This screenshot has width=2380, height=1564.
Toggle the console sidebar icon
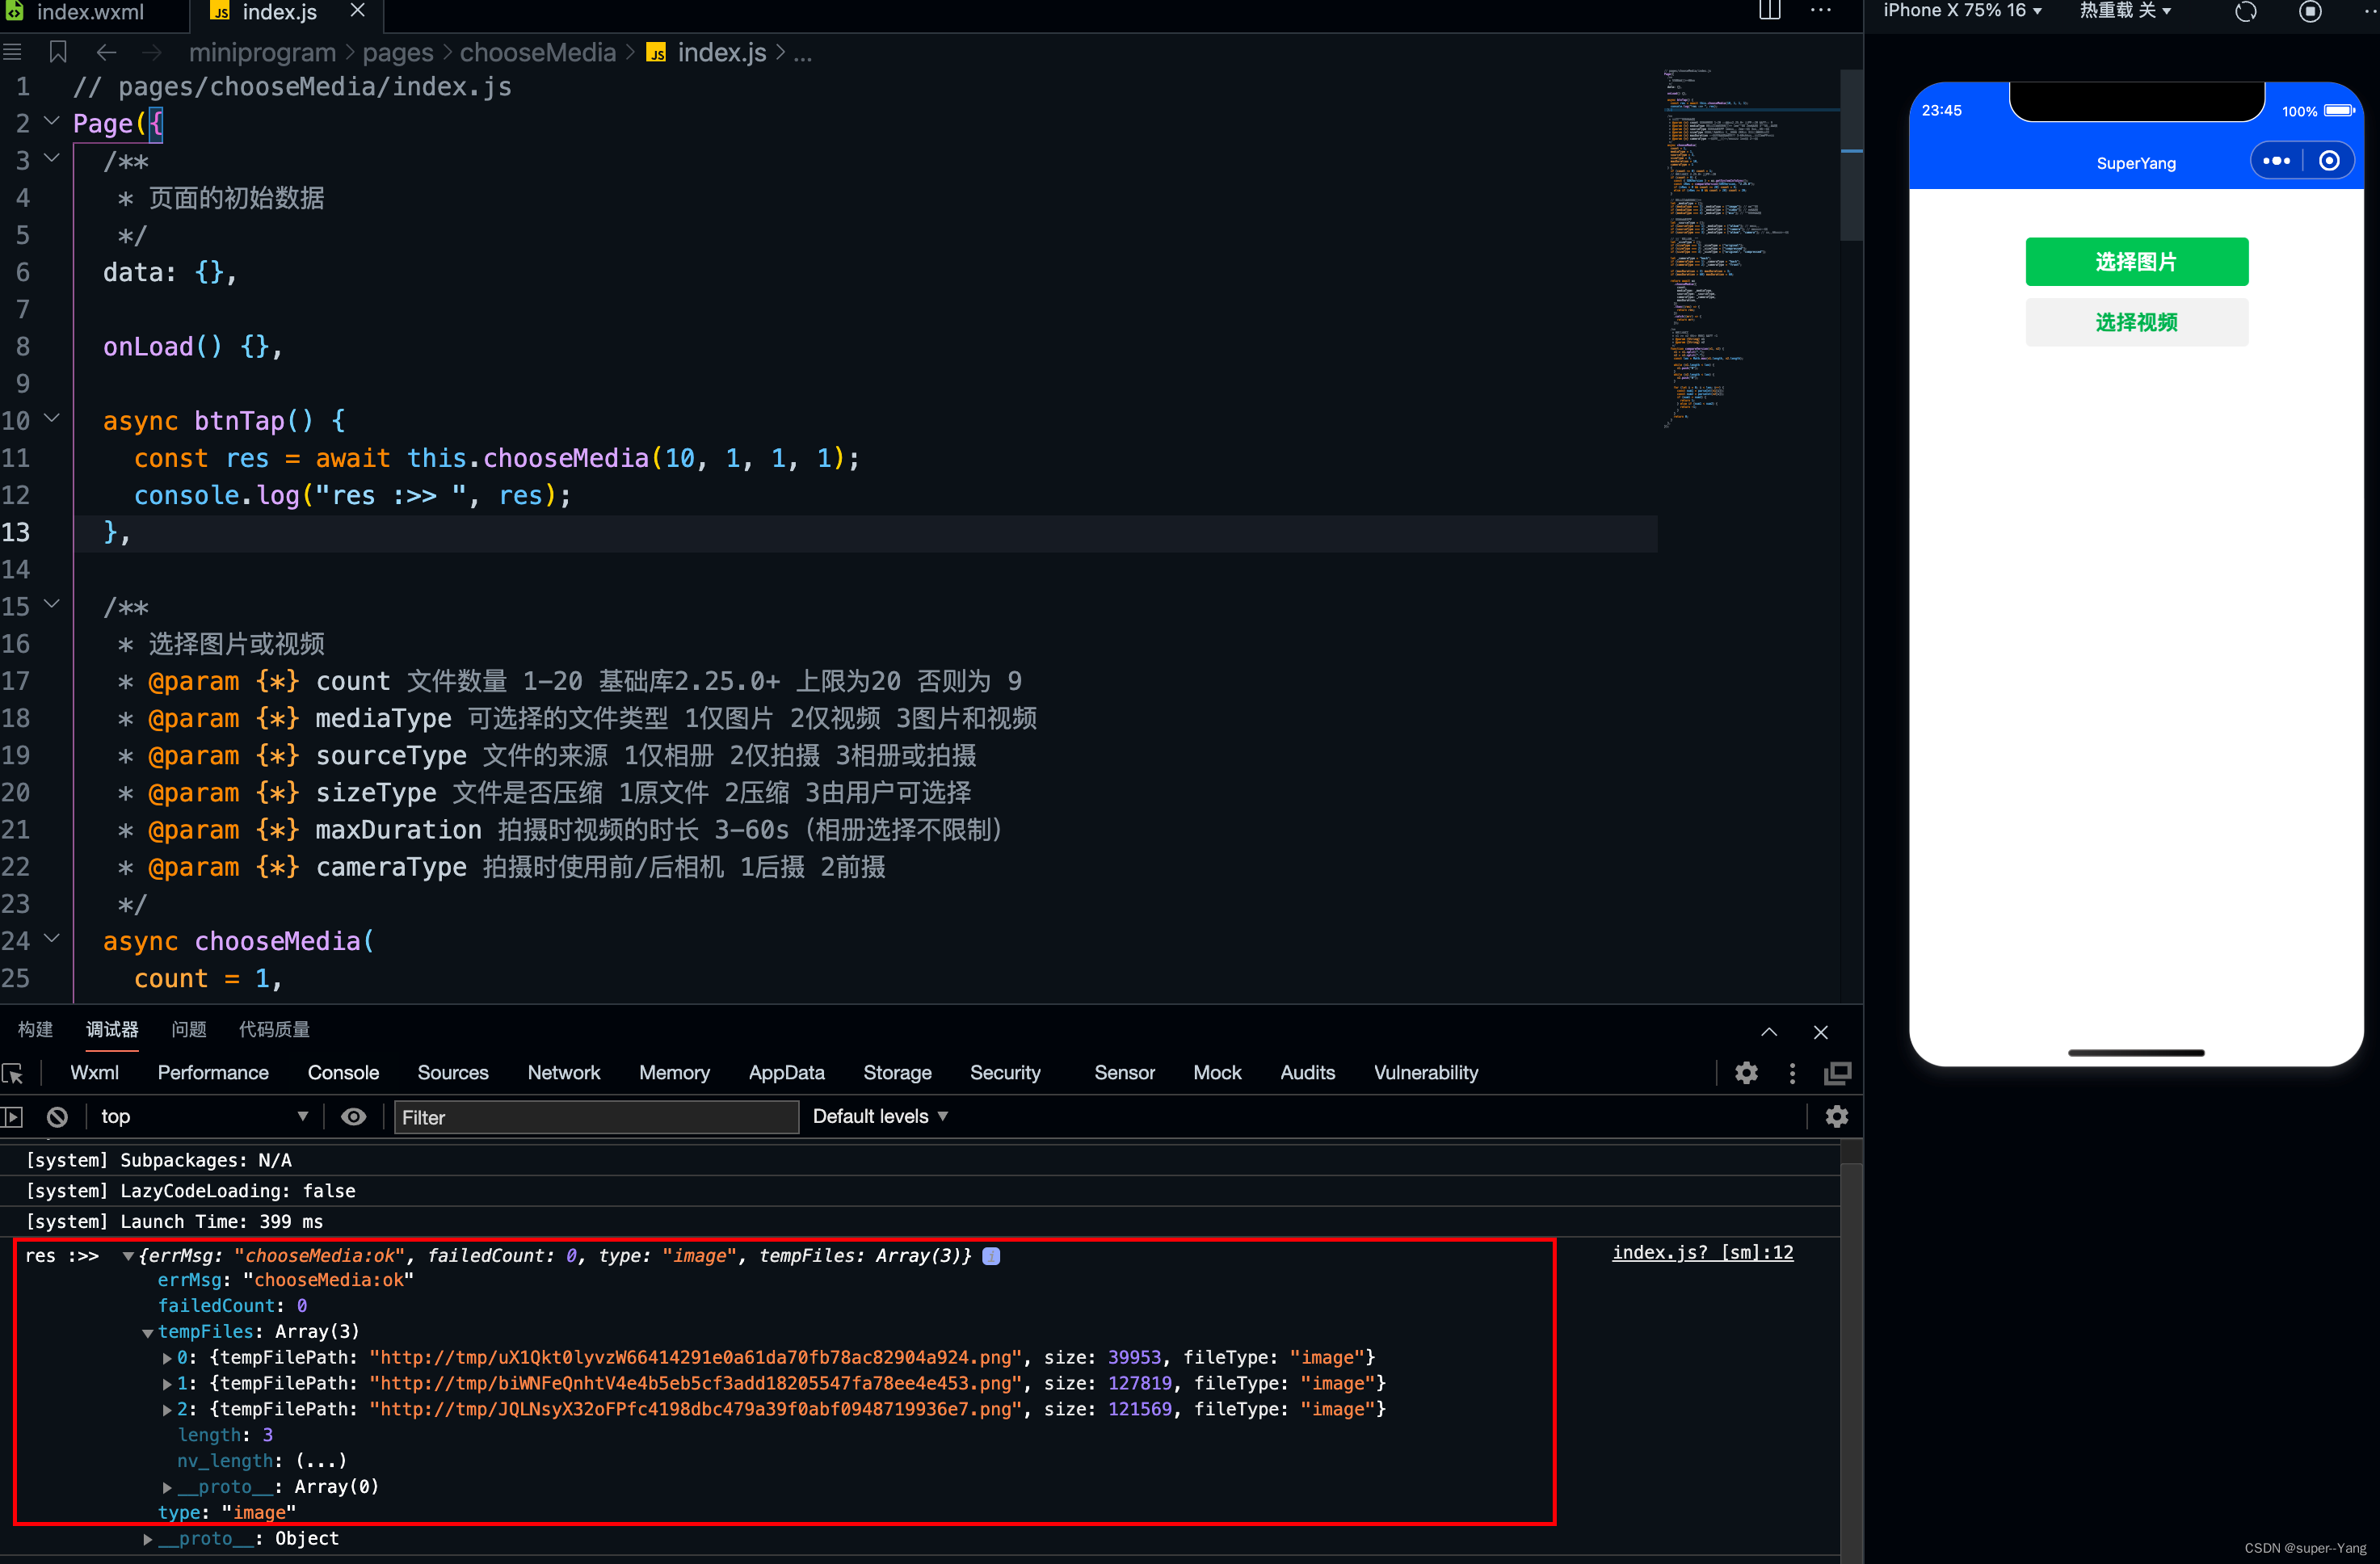point(12,1117)
